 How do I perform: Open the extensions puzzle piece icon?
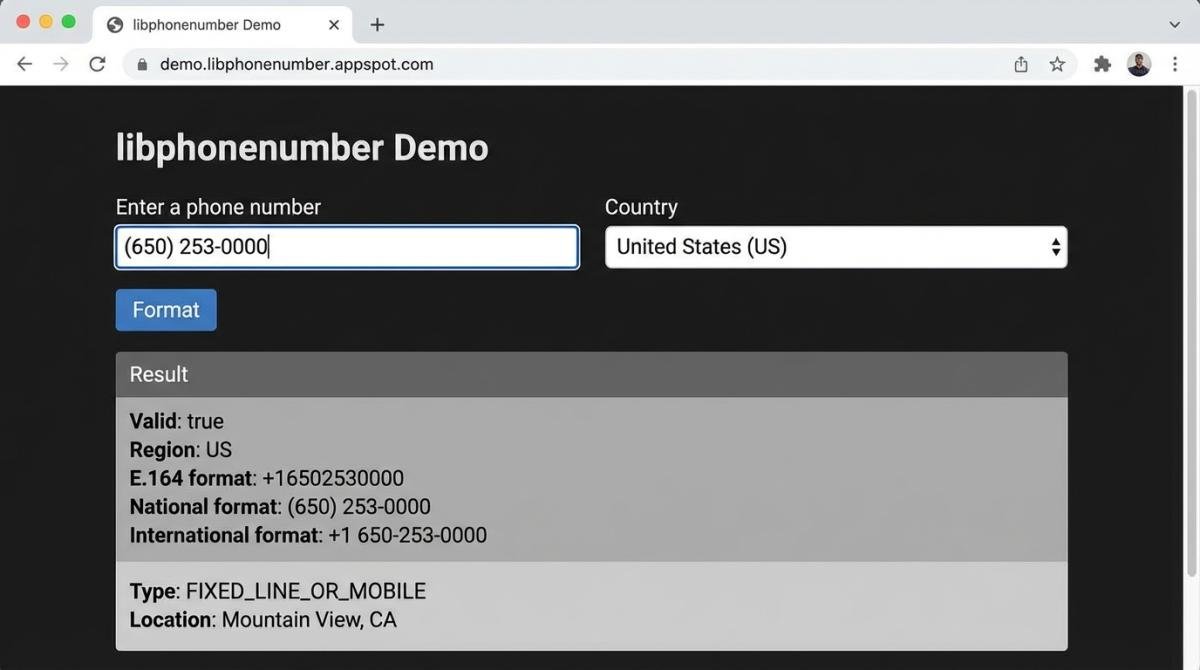click(x=1102, y=64)
